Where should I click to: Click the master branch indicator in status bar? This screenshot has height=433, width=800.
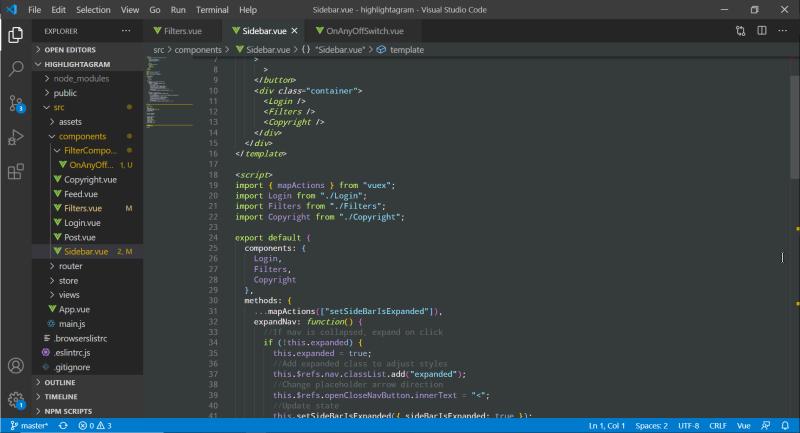[x=29, y=425]
